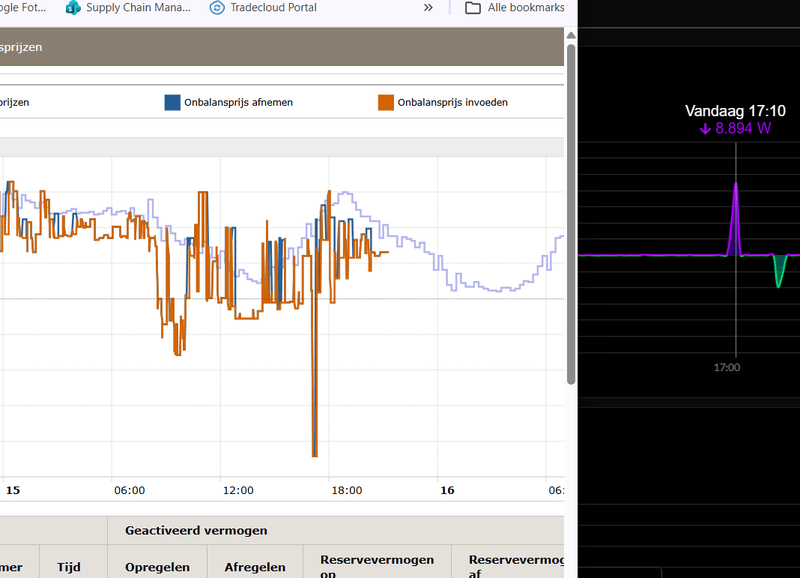Viewport: 800px width, 578px height.
Task: Toggle the Onbalansprijs afnemen series in legend
Action: 238,102
